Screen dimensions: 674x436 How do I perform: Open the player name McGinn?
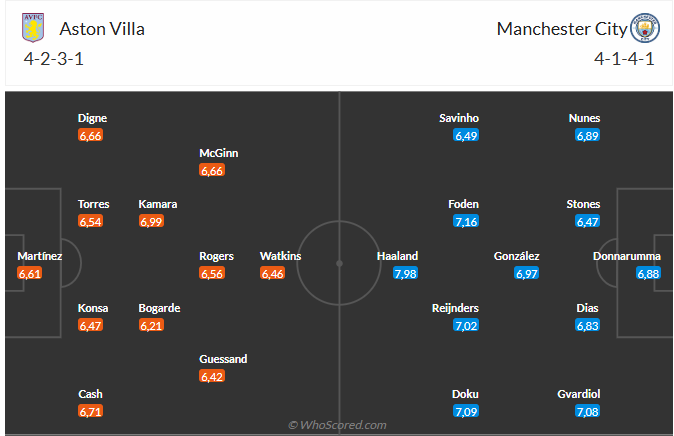(x=219, y=153)
